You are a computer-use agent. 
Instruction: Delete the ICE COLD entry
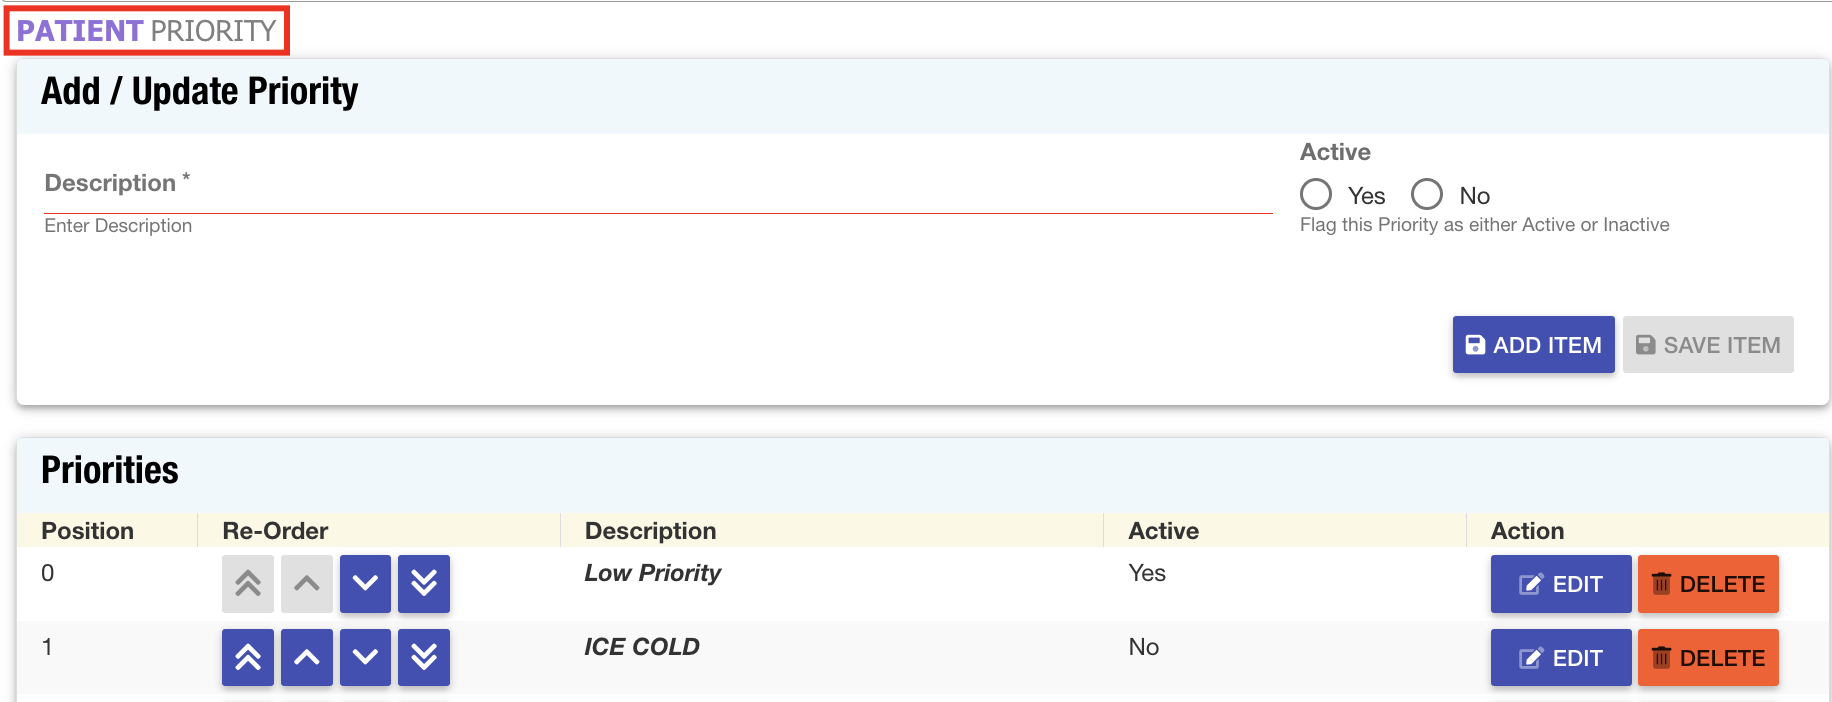1708,658
